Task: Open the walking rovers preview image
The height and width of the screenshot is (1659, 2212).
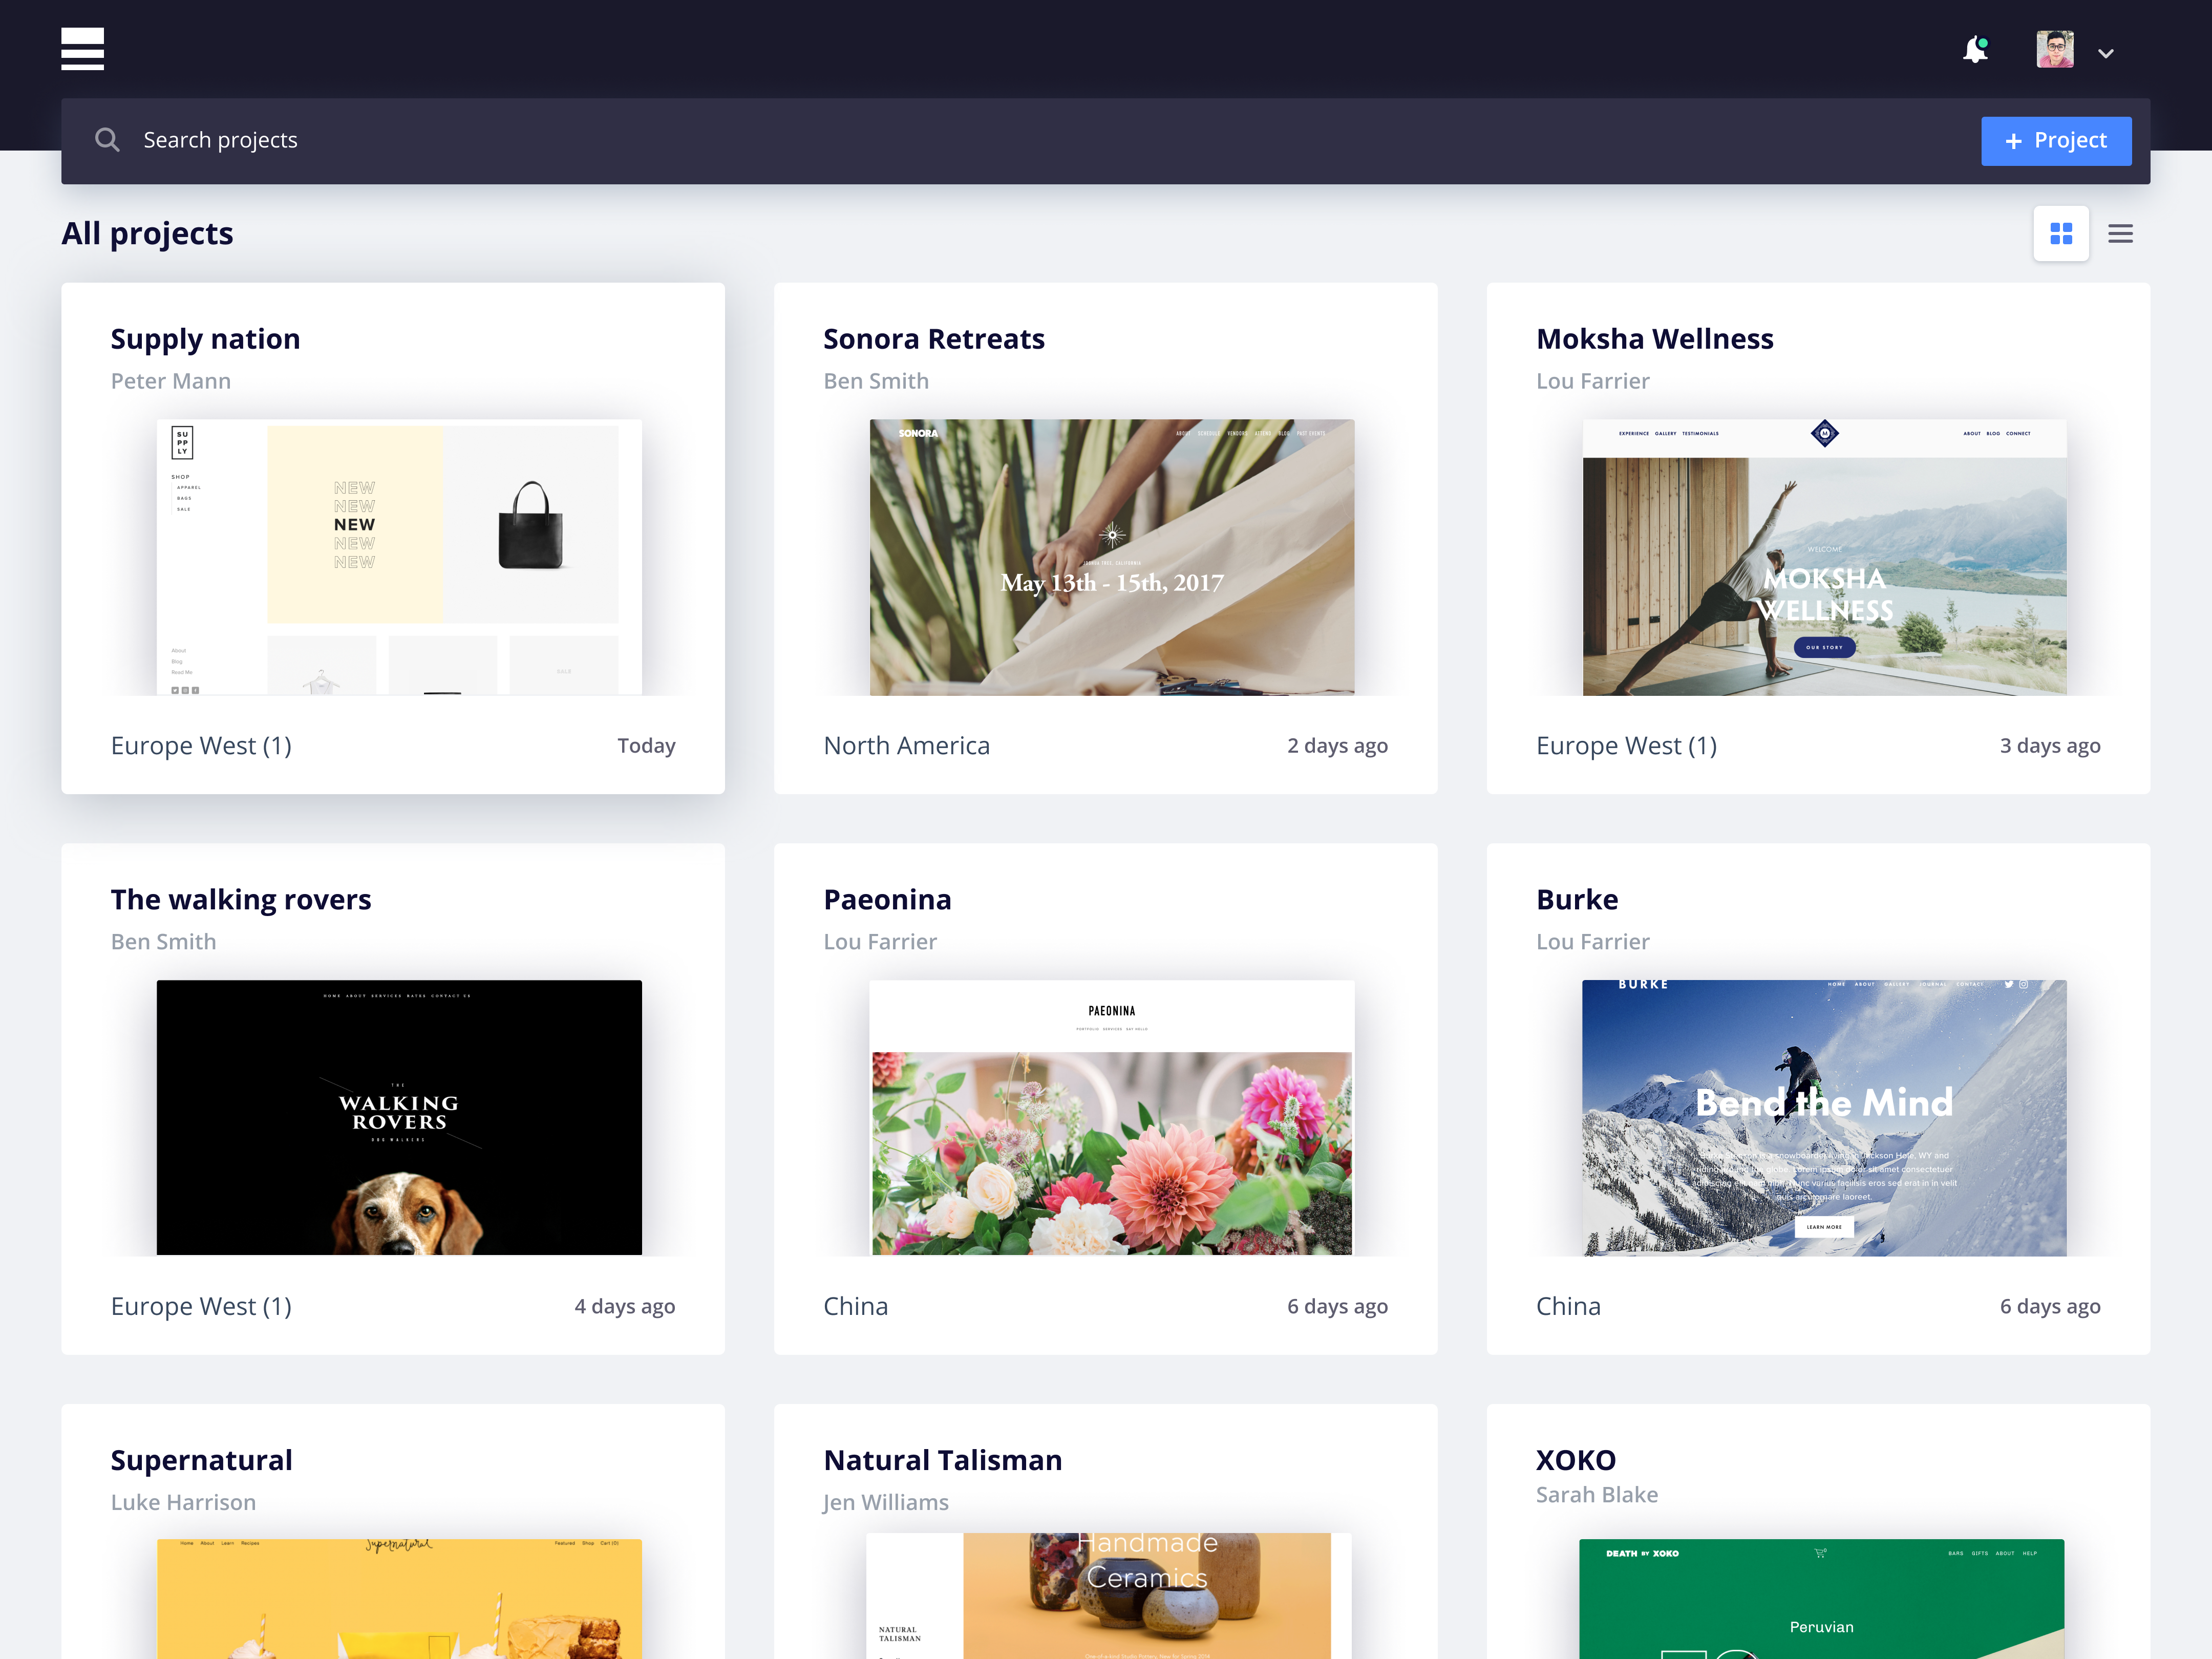Action: [399, 1117]
